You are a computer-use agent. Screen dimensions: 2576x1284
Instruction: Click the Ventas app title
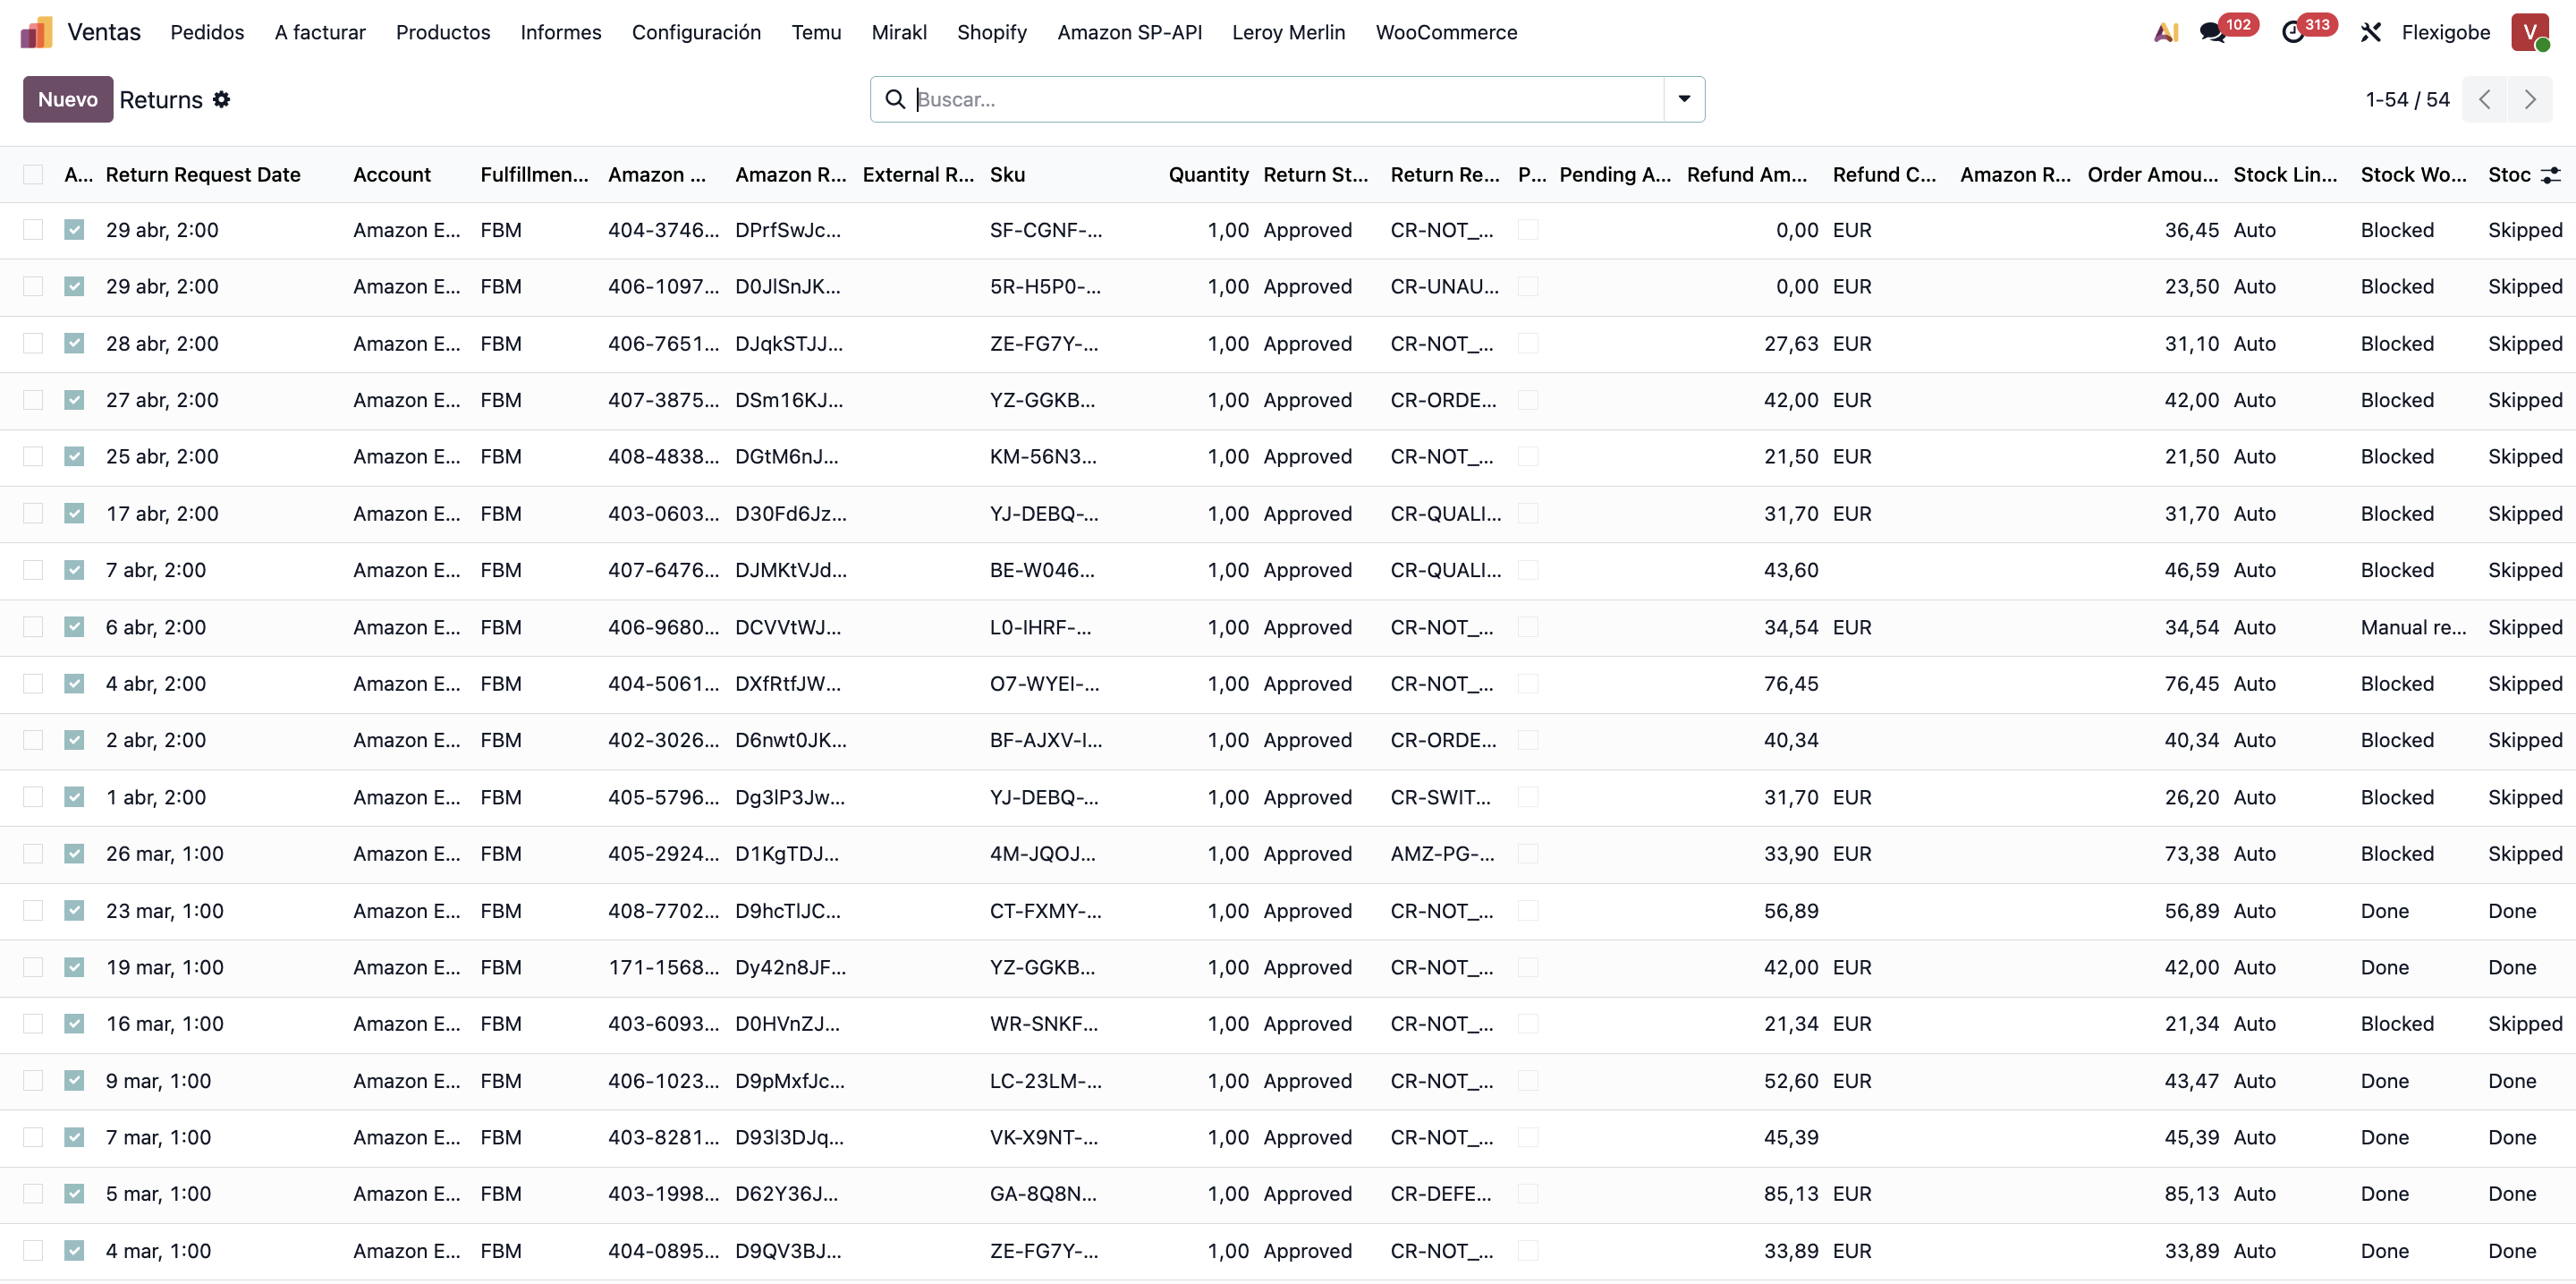pyautogui.click(x=104, y=32)
